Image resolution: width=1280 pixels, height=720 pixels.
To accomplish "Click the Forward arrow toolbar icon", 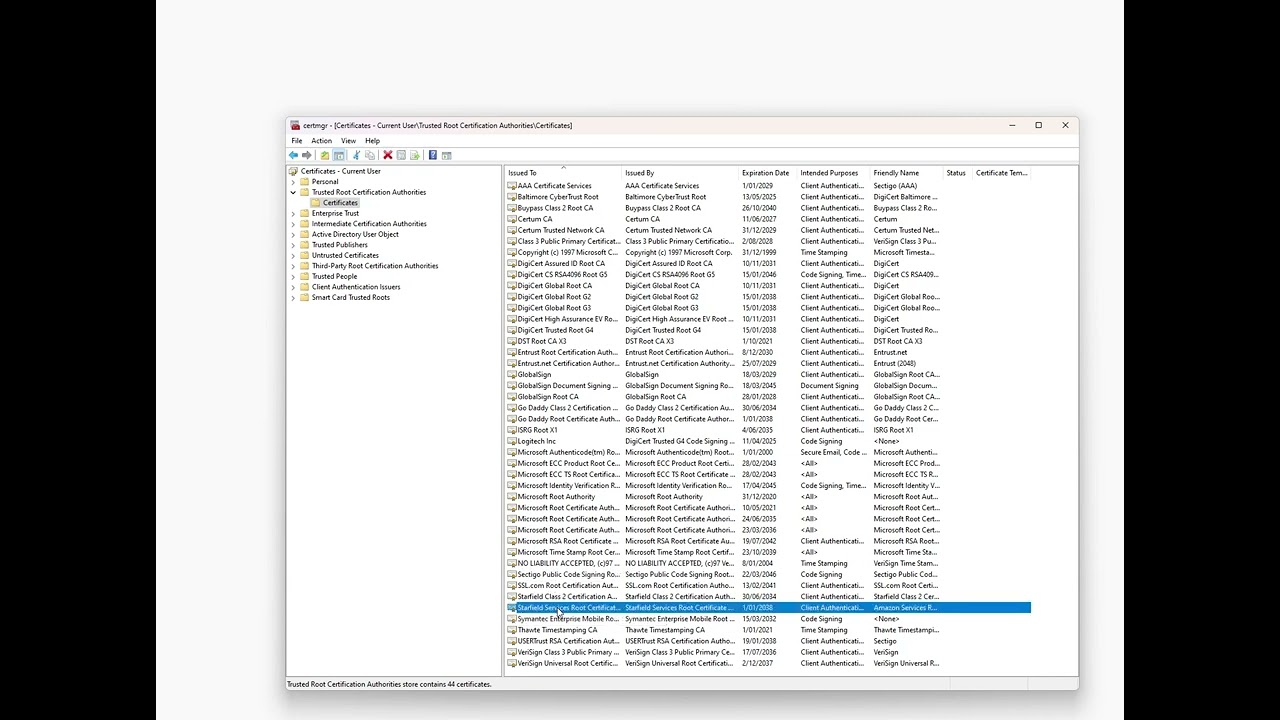I will pos(307,155).
